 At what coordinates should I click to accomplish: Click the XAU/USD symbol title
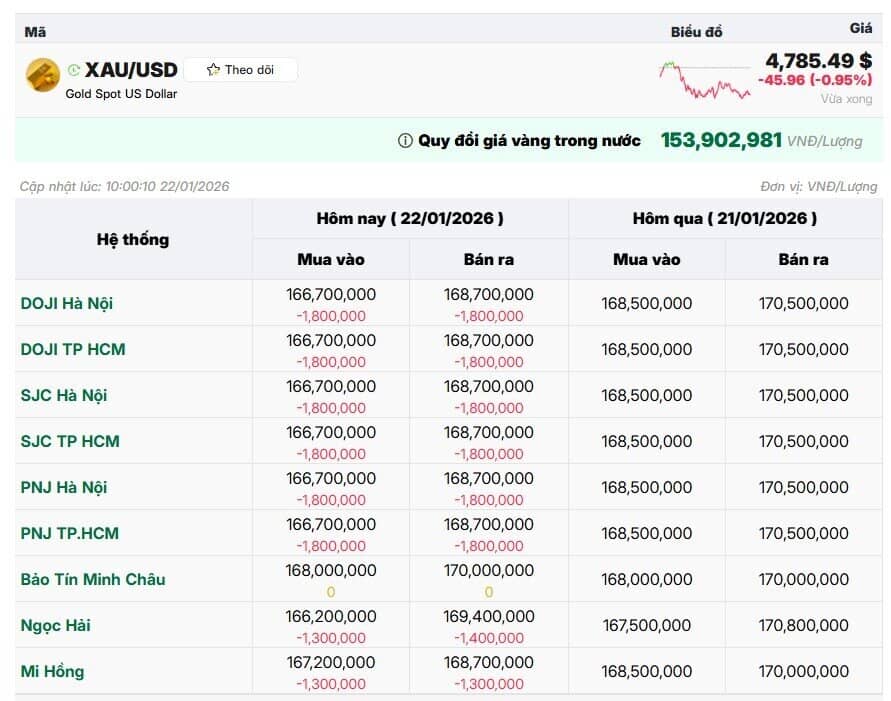[131, 70]
